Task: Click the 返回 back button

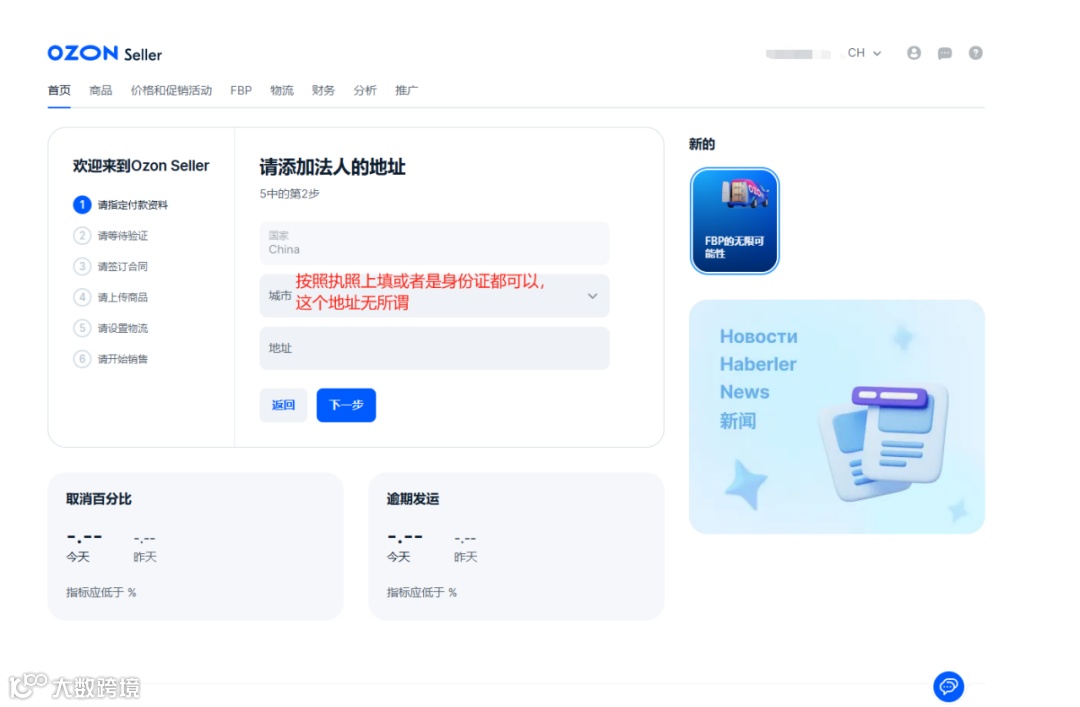Action: pyautogui.click(x=283, y=405)
